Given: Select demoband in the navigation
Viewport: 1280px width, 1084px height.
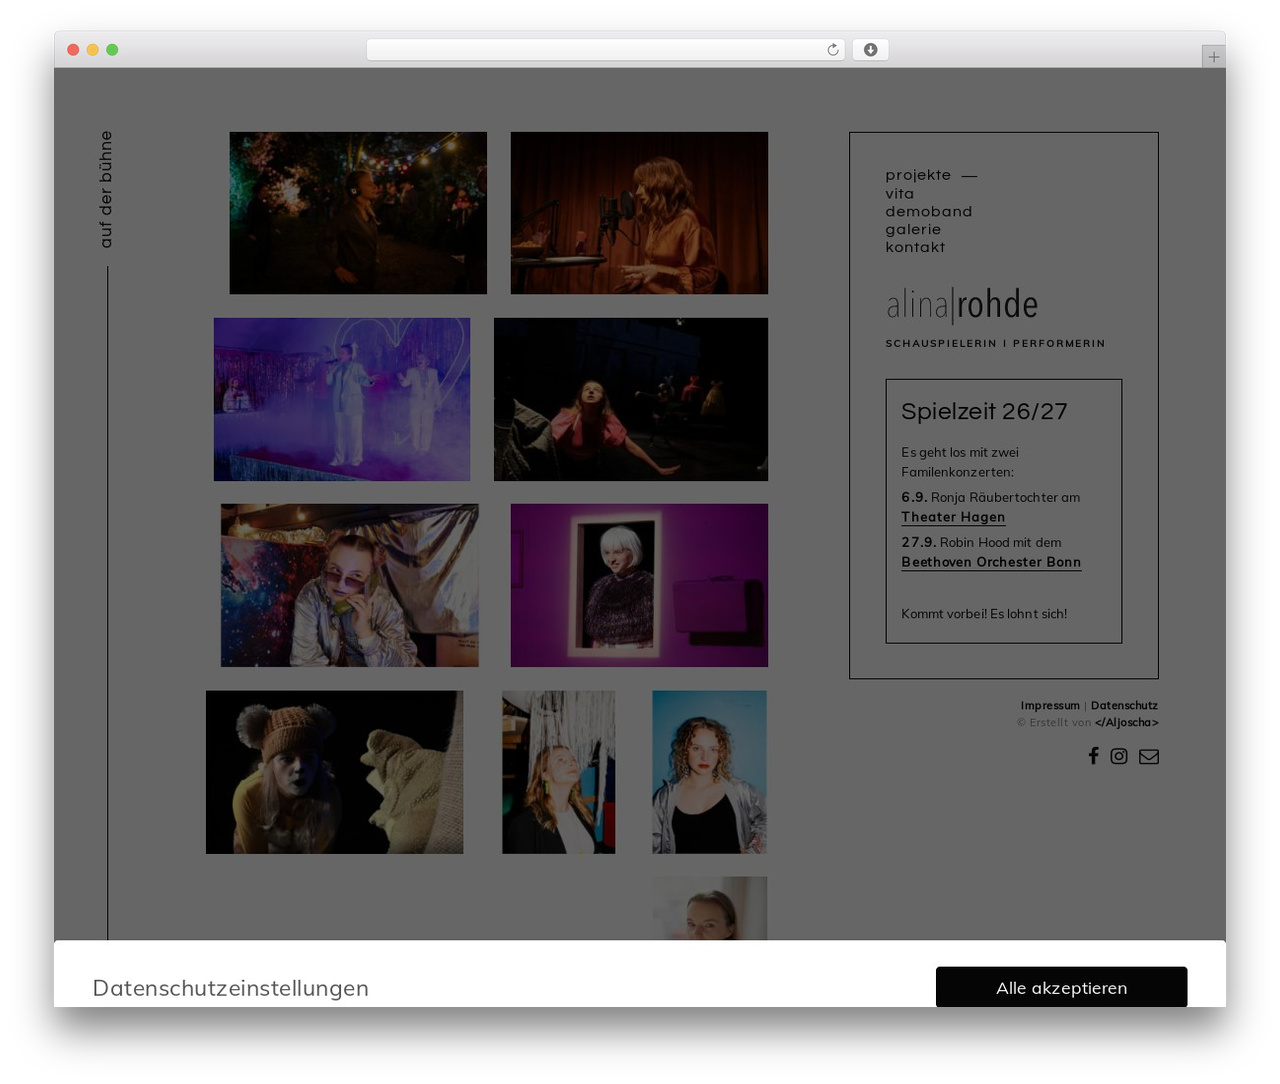Looking at the screenshot, I should 928,212.
